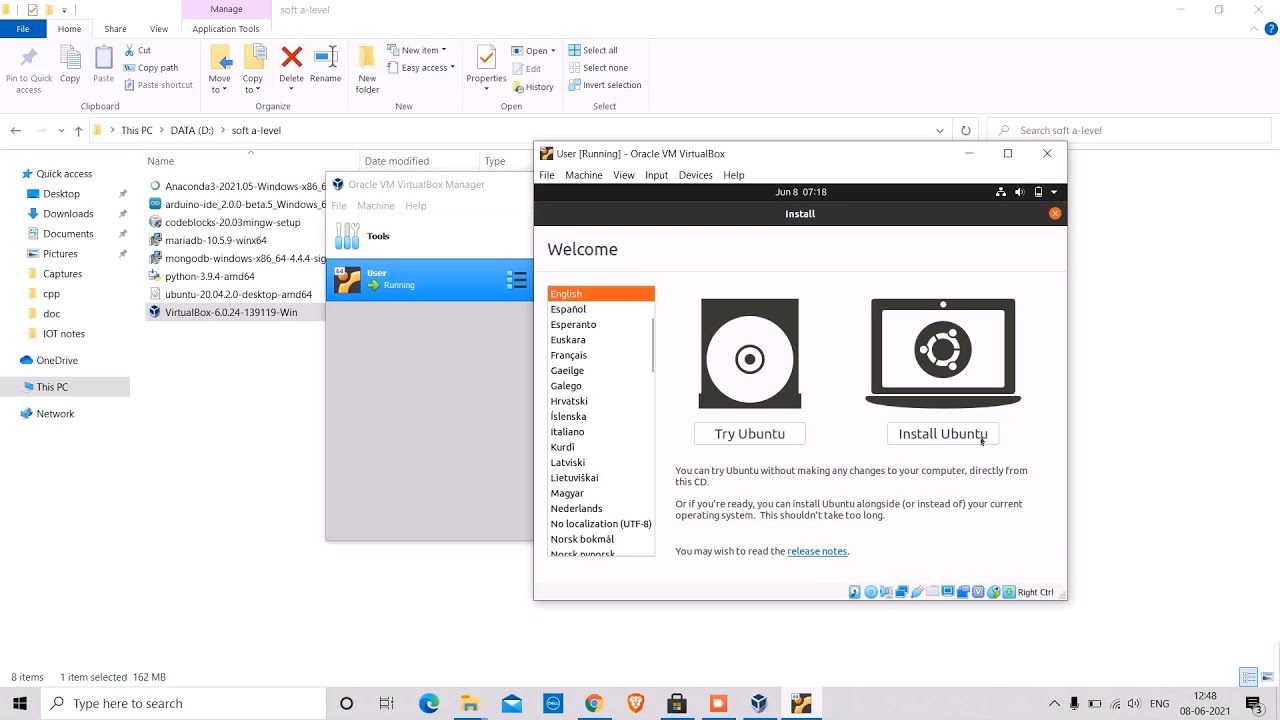Click the Ubuntu battery icon in top bar

pyautogui.click(x=1038, y=192)
